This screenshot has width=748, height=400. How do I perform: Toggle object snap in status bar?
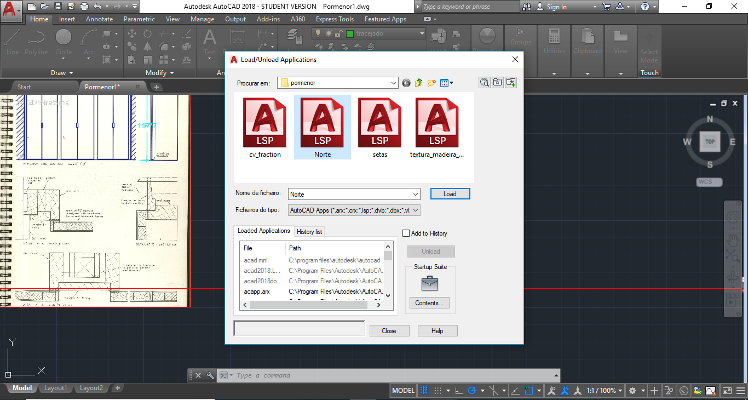pyautogui.click(x=529, y=390)
